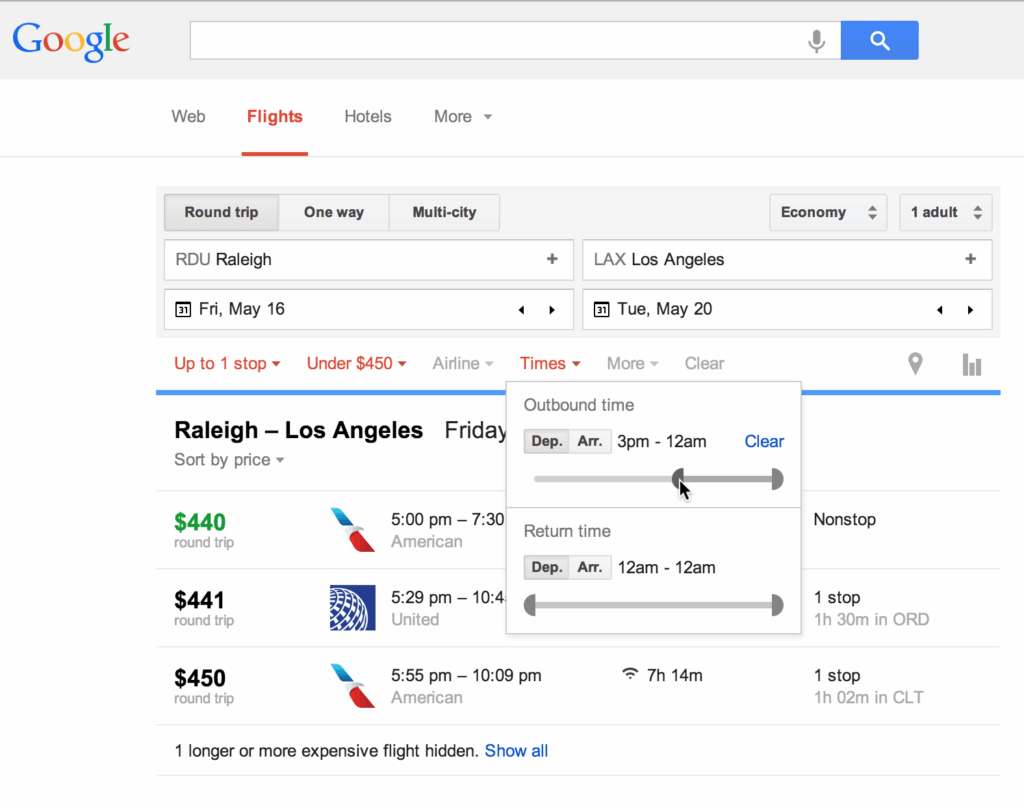The image size is (1024, 806).
Task: Click Show all hidden flights link
Action: 516,751
